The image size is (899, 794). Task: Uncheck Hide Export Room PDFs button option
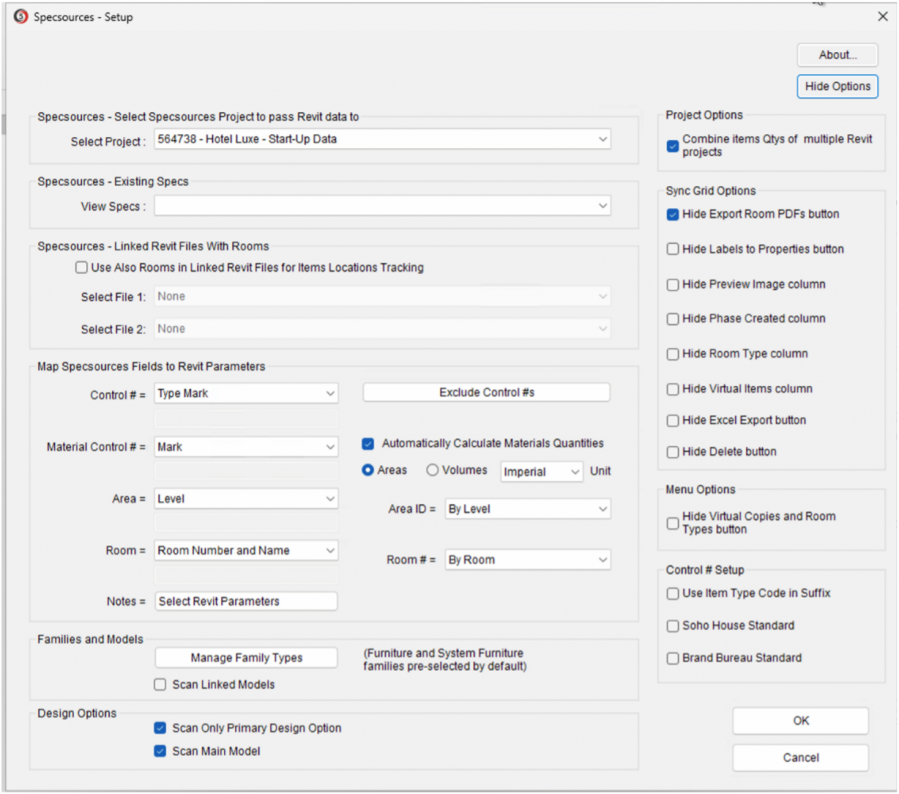pyautogui.click(x=673, y=214)
